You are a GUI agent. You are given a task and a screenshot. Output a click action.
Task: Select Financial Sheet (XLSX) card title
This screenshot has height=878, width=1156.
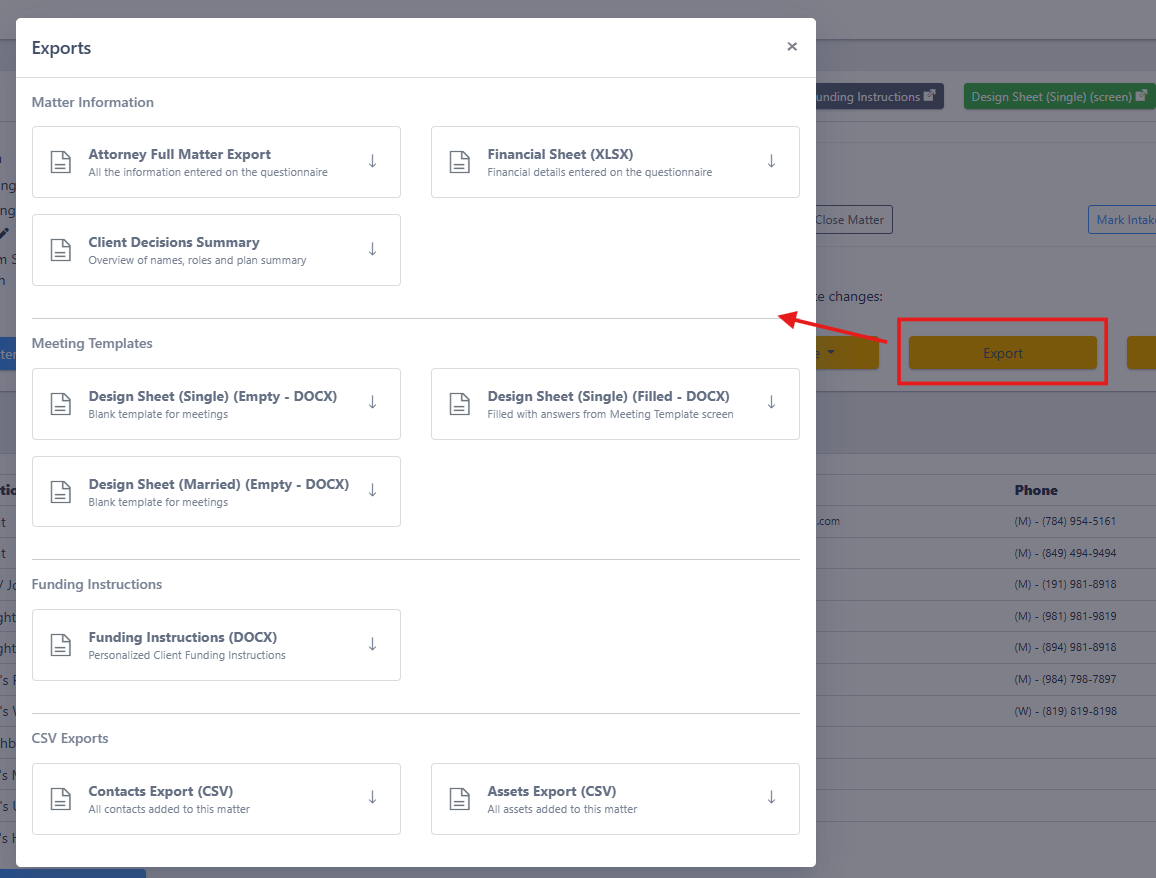click(x=560, y=154)
